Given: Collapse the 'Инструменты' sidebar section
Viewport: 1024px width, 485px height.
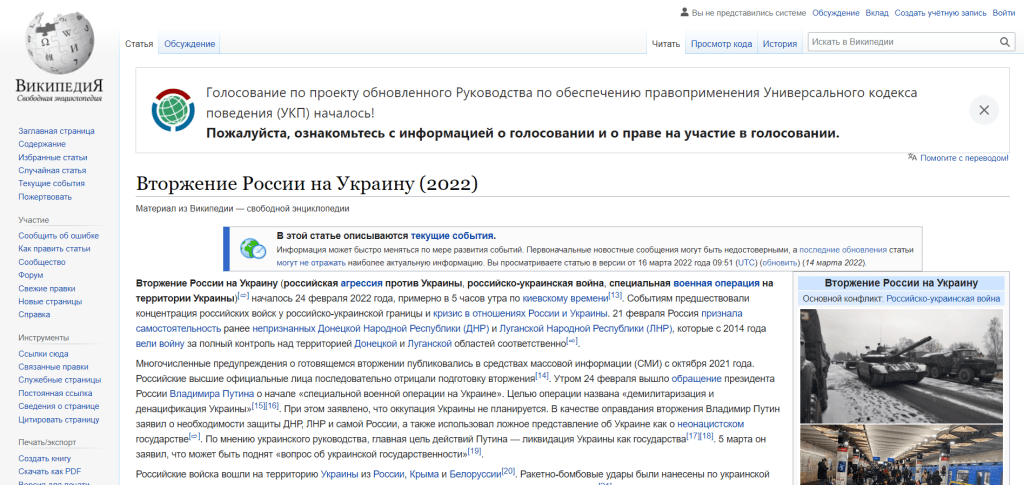Looking at the screenshot, I should [x=44, y=338].
